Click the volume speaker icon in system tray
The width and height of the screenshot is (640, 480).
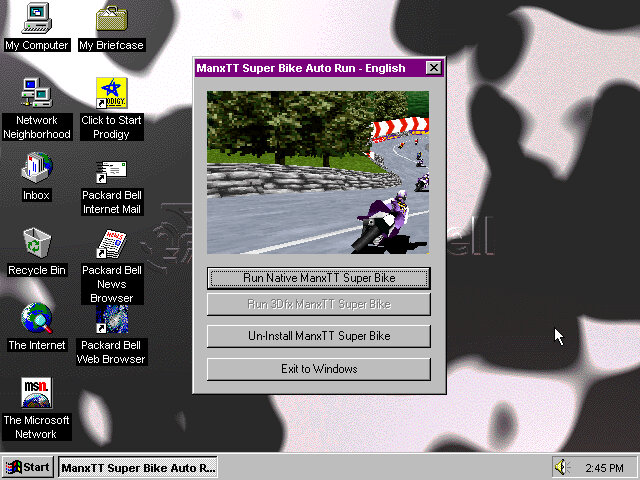tap(562, 467)
